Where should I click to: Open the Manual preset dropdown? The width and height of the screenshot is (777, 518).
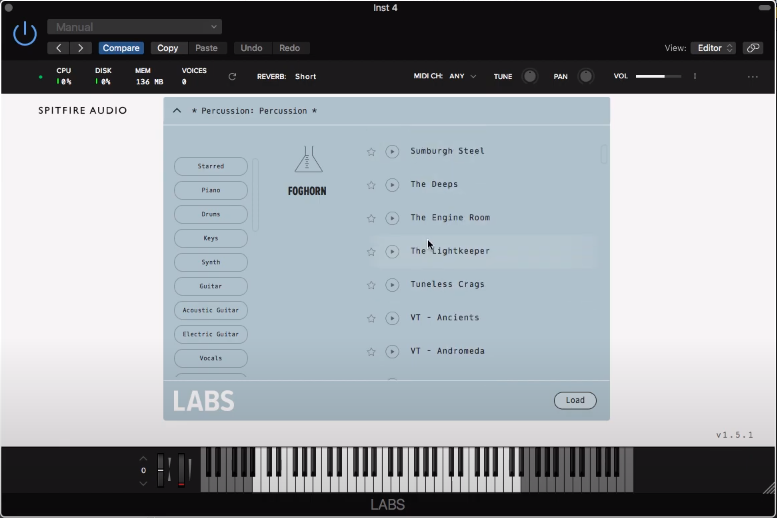[x=134, y=27]
